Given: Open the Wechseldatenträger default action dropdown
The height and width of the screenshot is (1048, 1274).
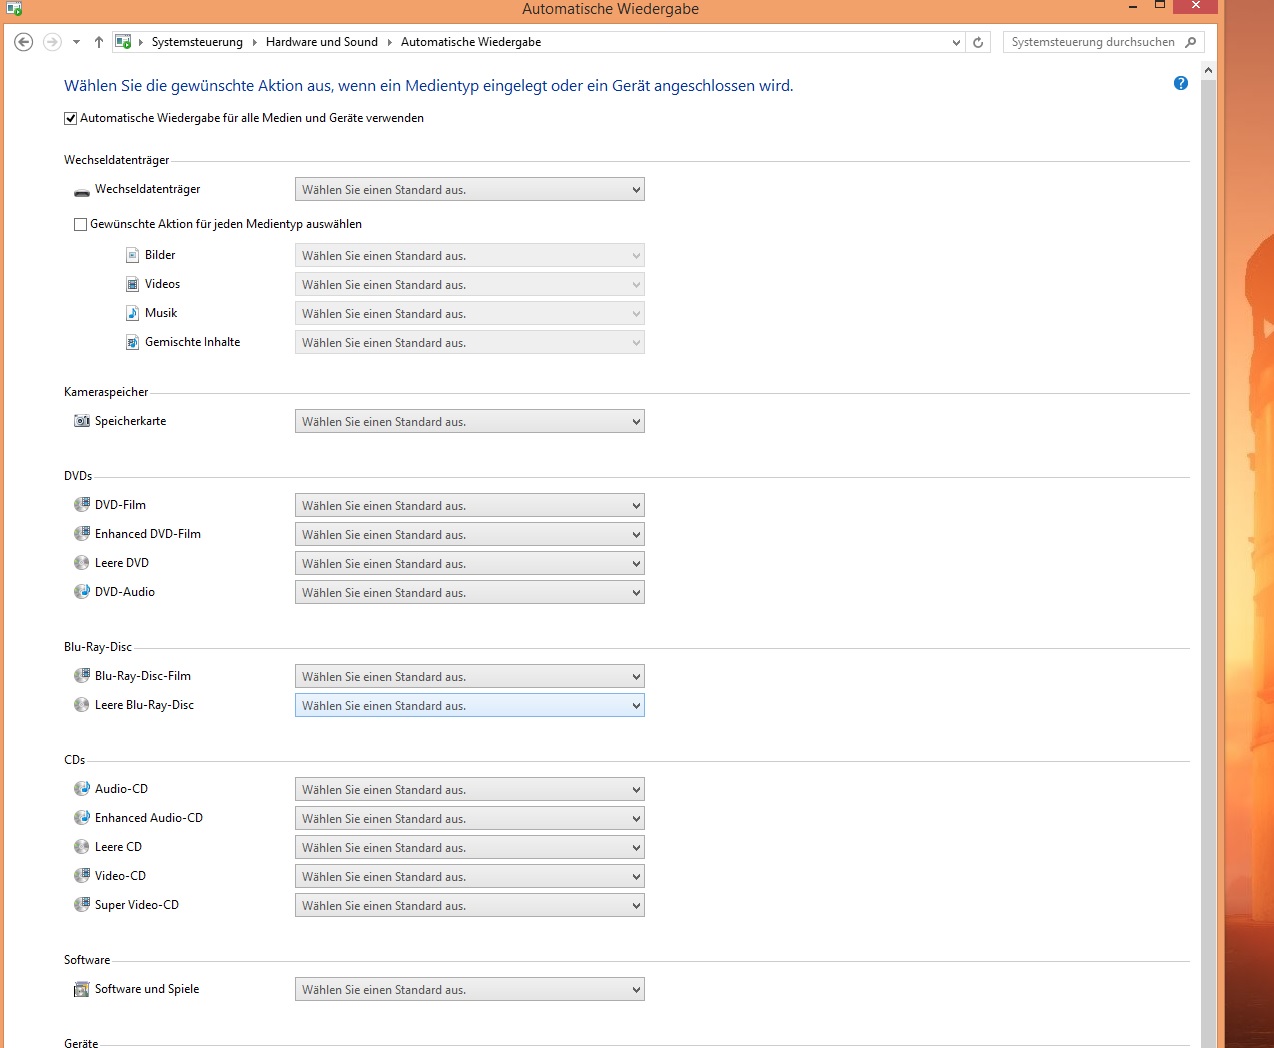Looking at the screenshot, I should click(x=470, y=189).
